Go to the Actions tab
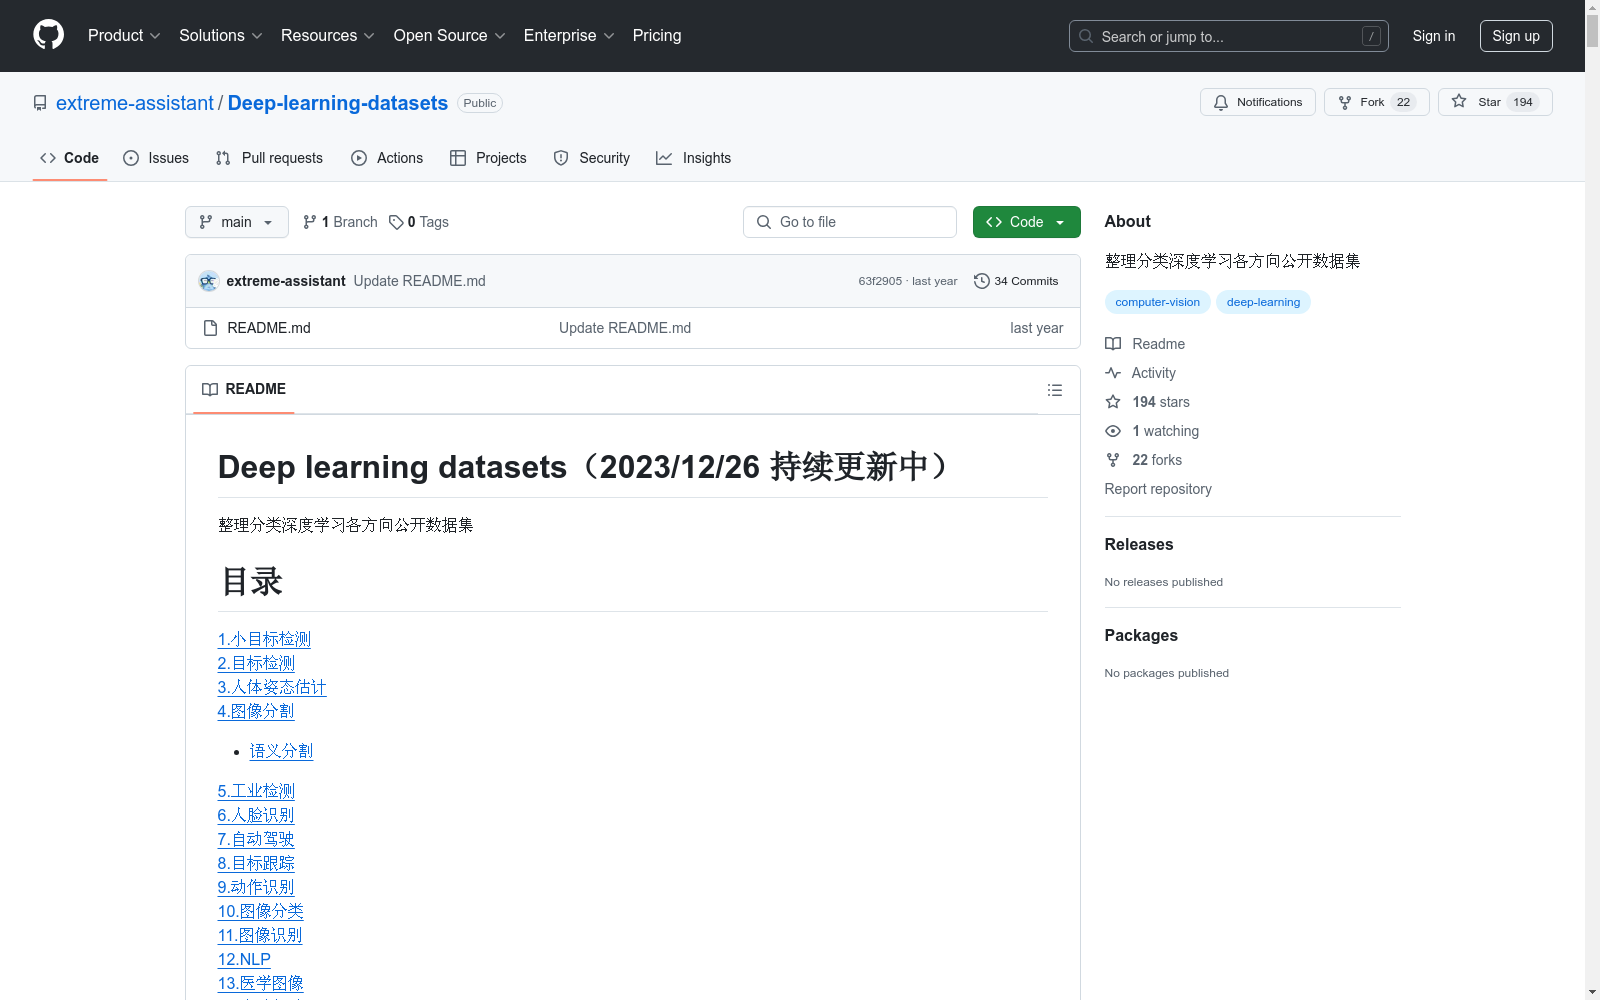The width and height of the screenshot is (1600, 1000). [x=387, y=158]
